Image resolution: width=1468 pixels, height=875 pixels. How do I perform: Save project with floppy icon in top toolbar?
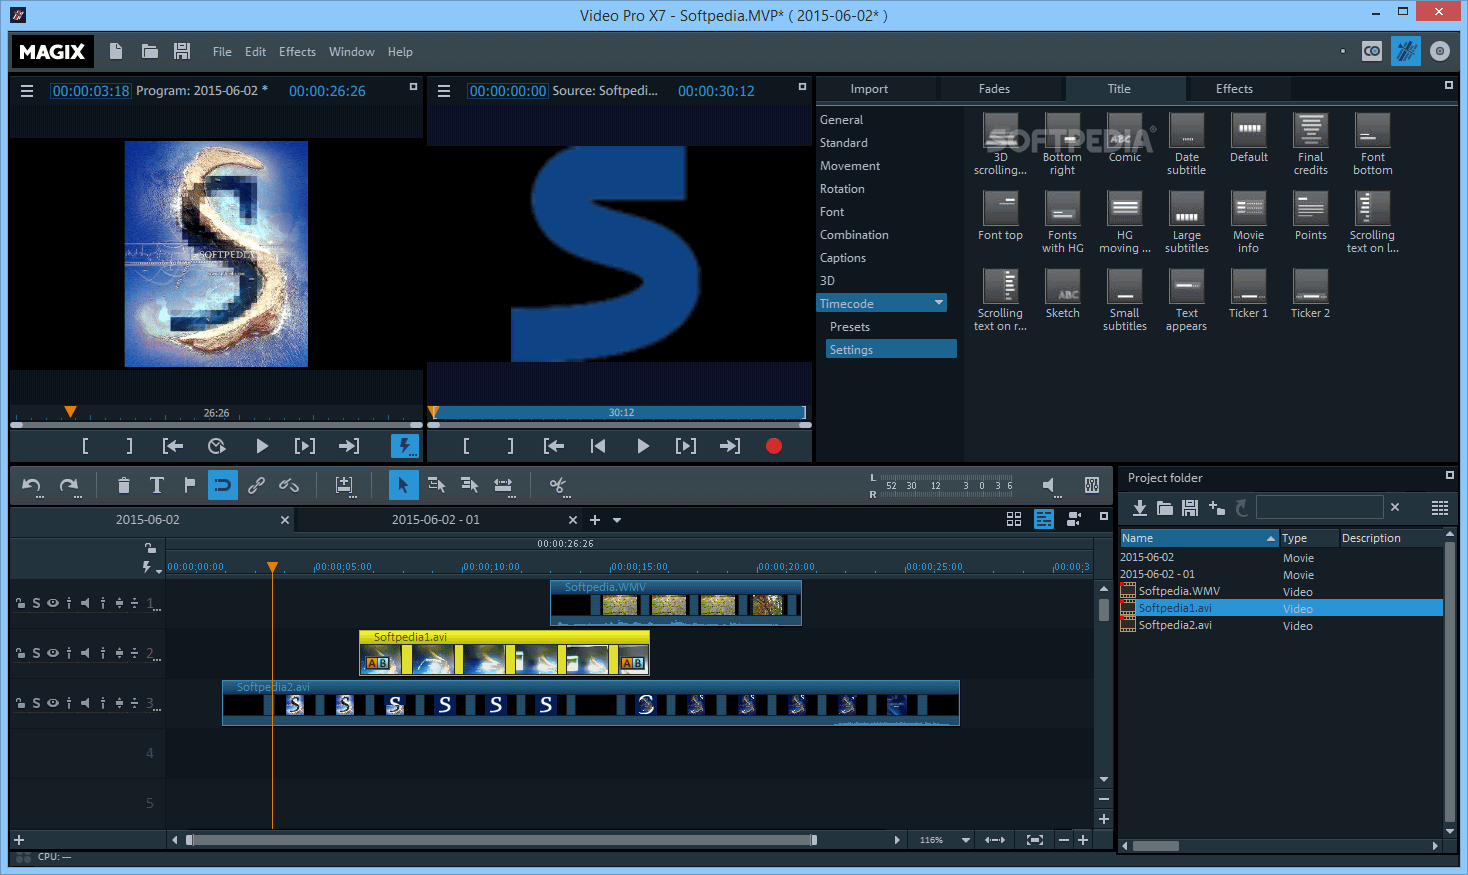tap(182, 51)
